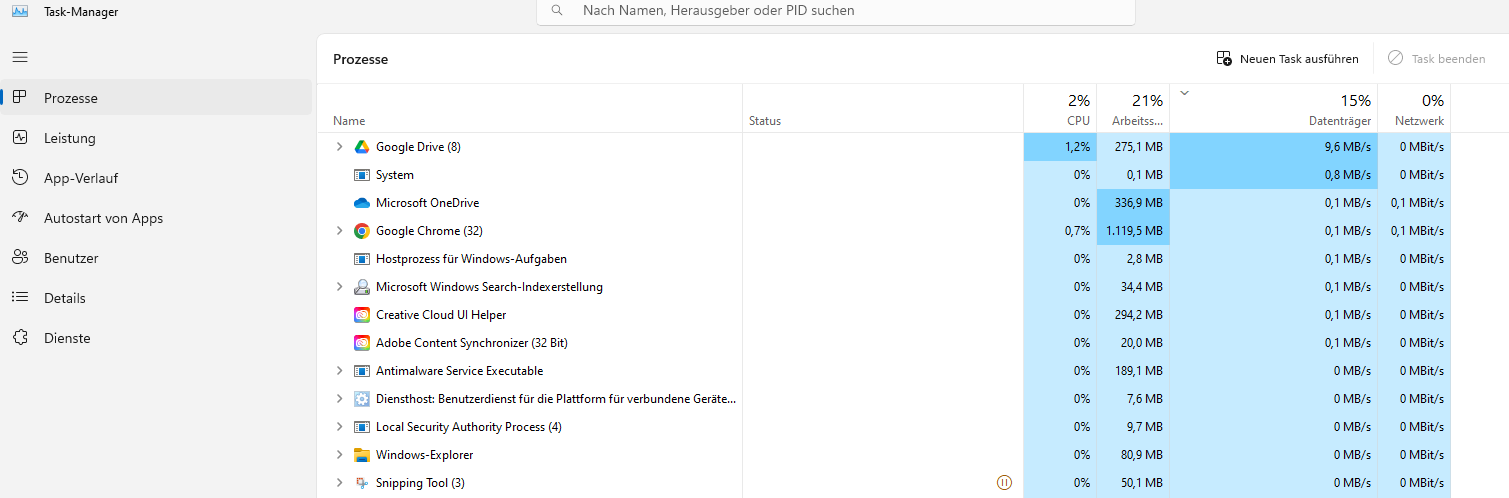Expand Local Security Authority Process (4)
The height and width of the screenshot is (498, 1509).
coord(339,427)
